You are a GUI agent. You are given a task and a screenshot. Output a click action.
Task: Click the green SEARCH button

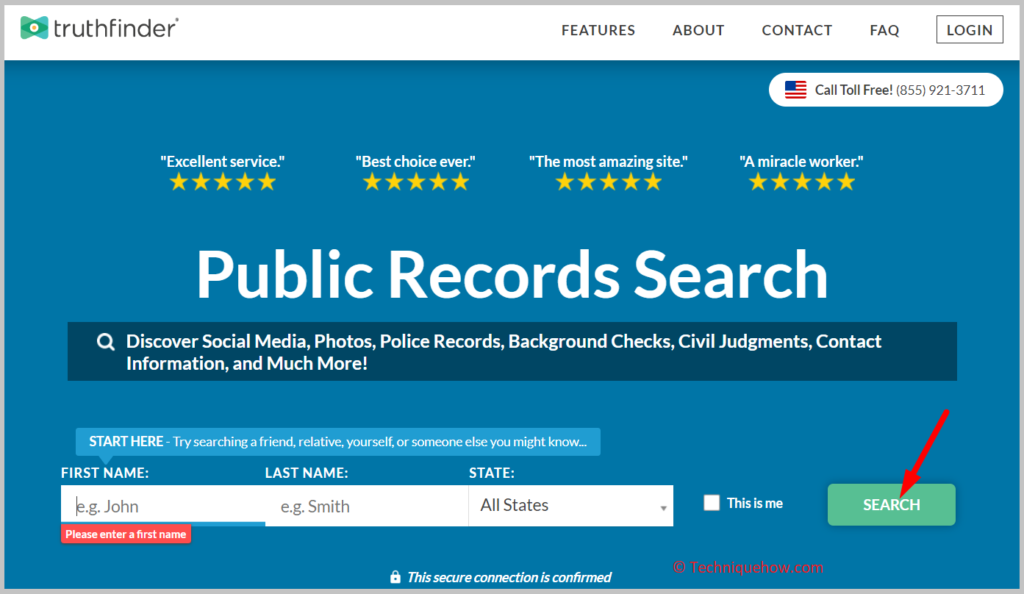tap(891, 505)
